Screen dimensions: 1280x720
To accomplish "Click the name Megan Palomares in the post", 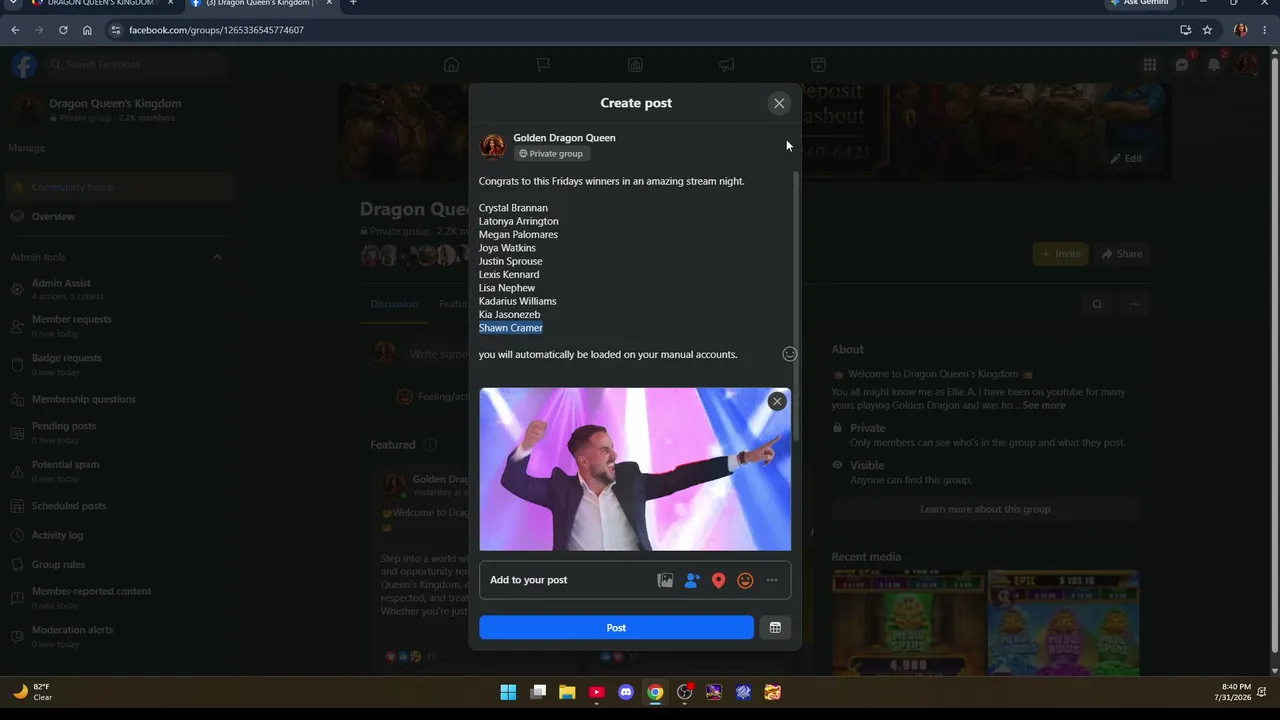I will click(518, 234).
